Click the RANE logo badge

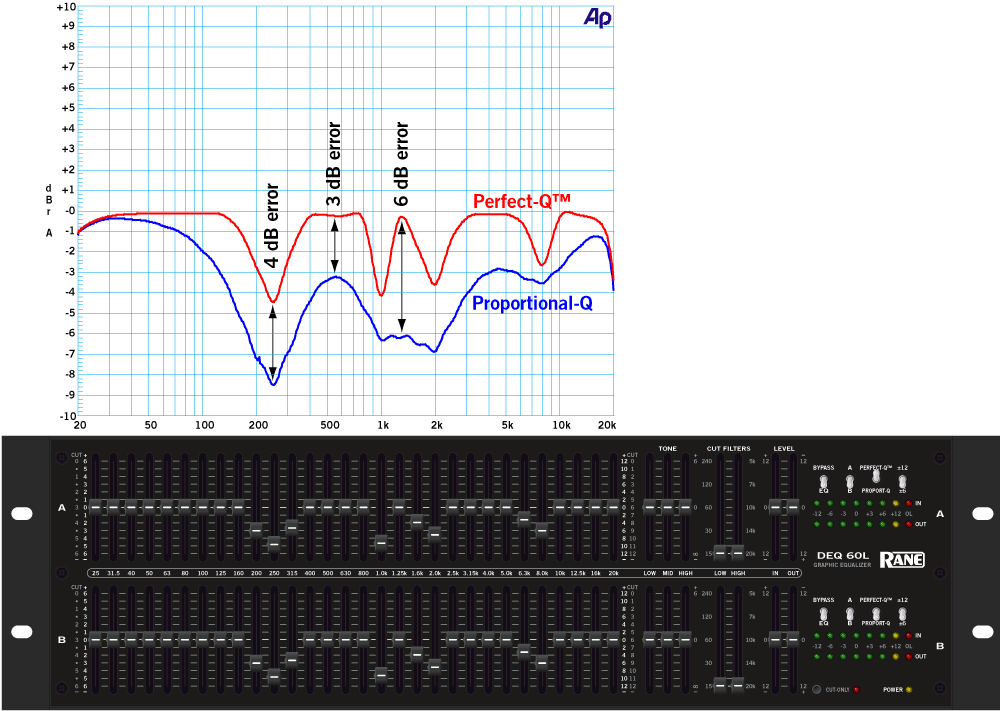click(x=902, y=560)
